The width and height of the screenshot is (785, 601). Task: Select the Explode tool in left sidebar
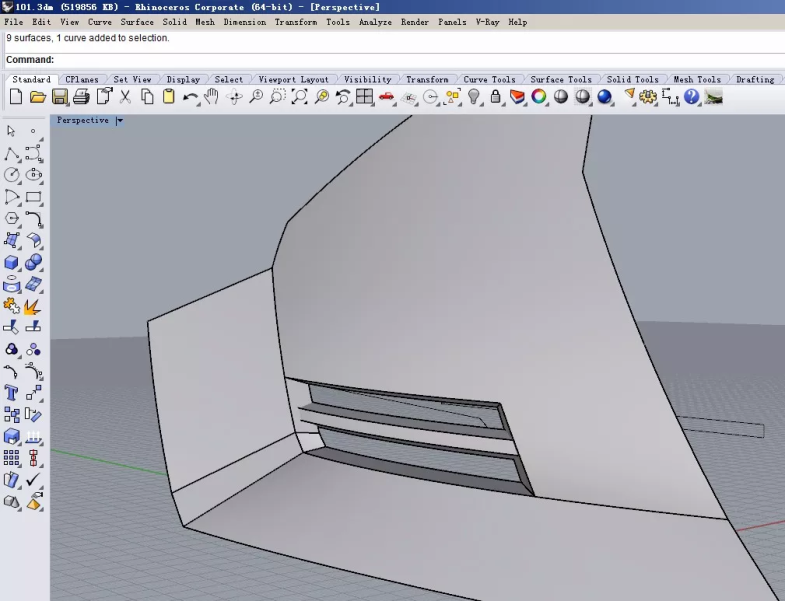coord(33,306)
